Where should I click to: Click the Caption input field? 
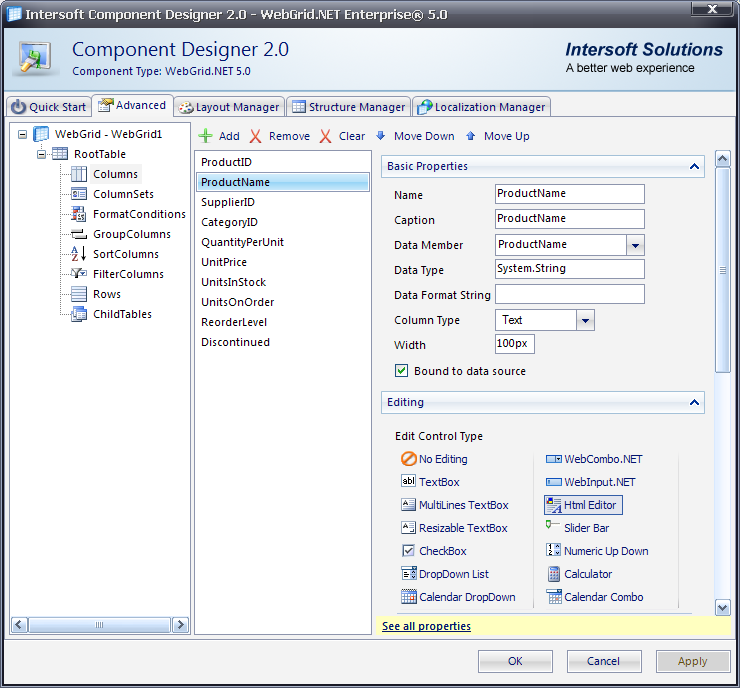[570, 219]
